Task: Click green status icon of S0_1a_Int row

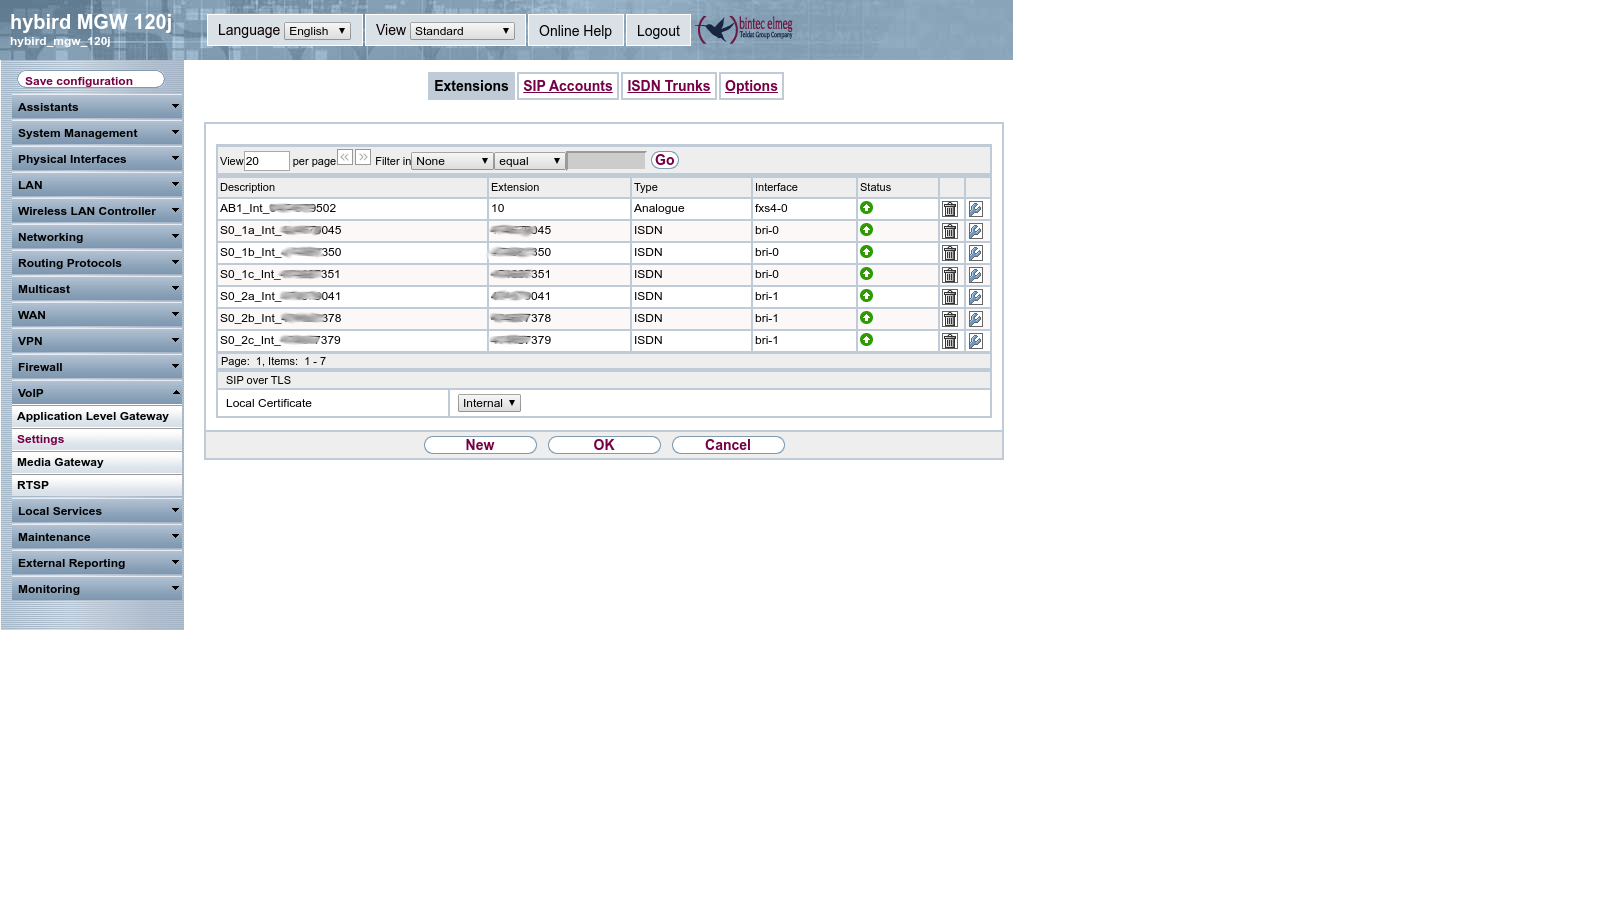Action: click(867, 230)
